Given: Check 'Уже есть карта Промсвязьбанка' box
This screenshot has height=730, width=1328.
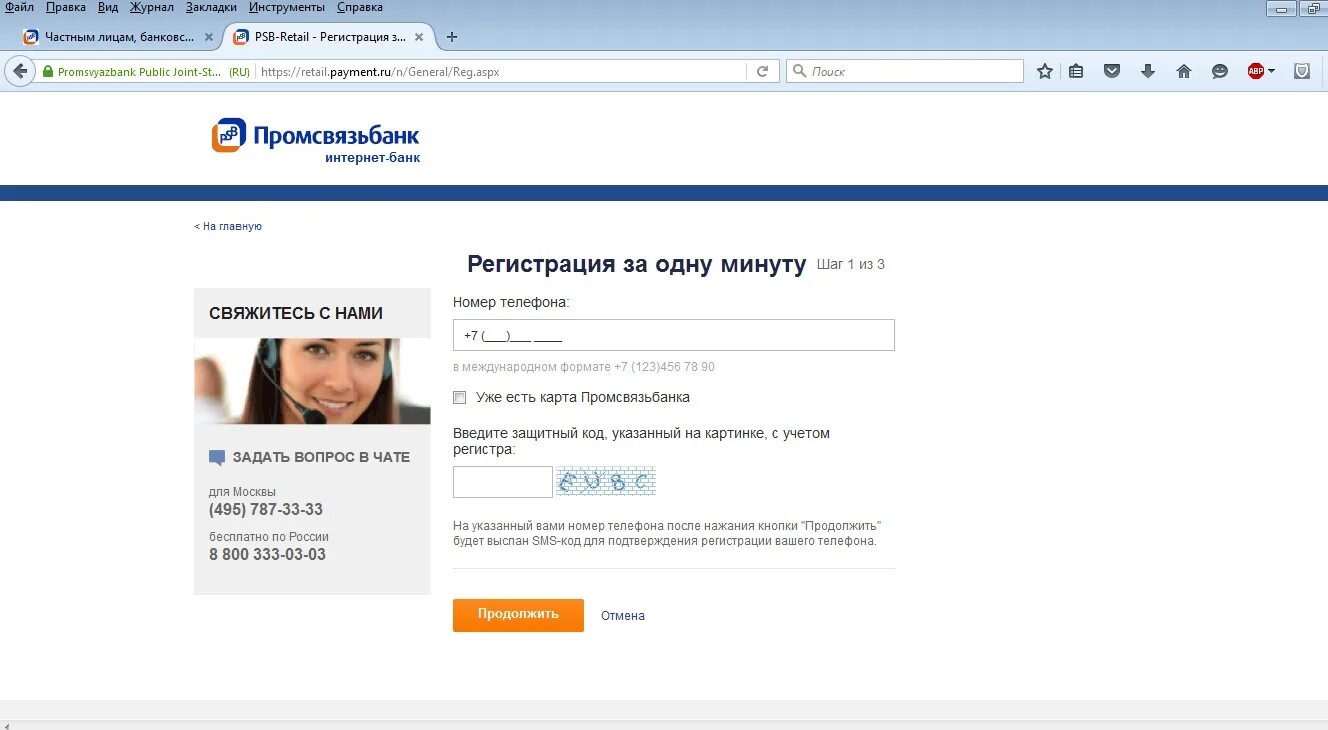Looking at the screenshot, I should coord(460,397).
